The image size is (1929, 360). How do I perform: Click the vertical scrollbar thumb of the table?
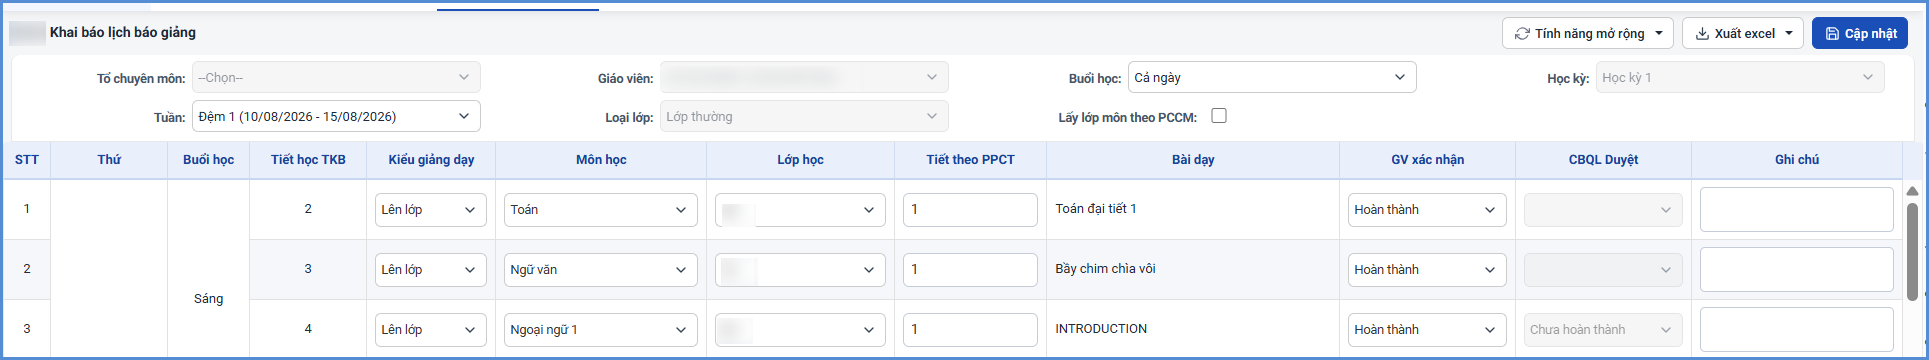click(x=1912, y=251)
